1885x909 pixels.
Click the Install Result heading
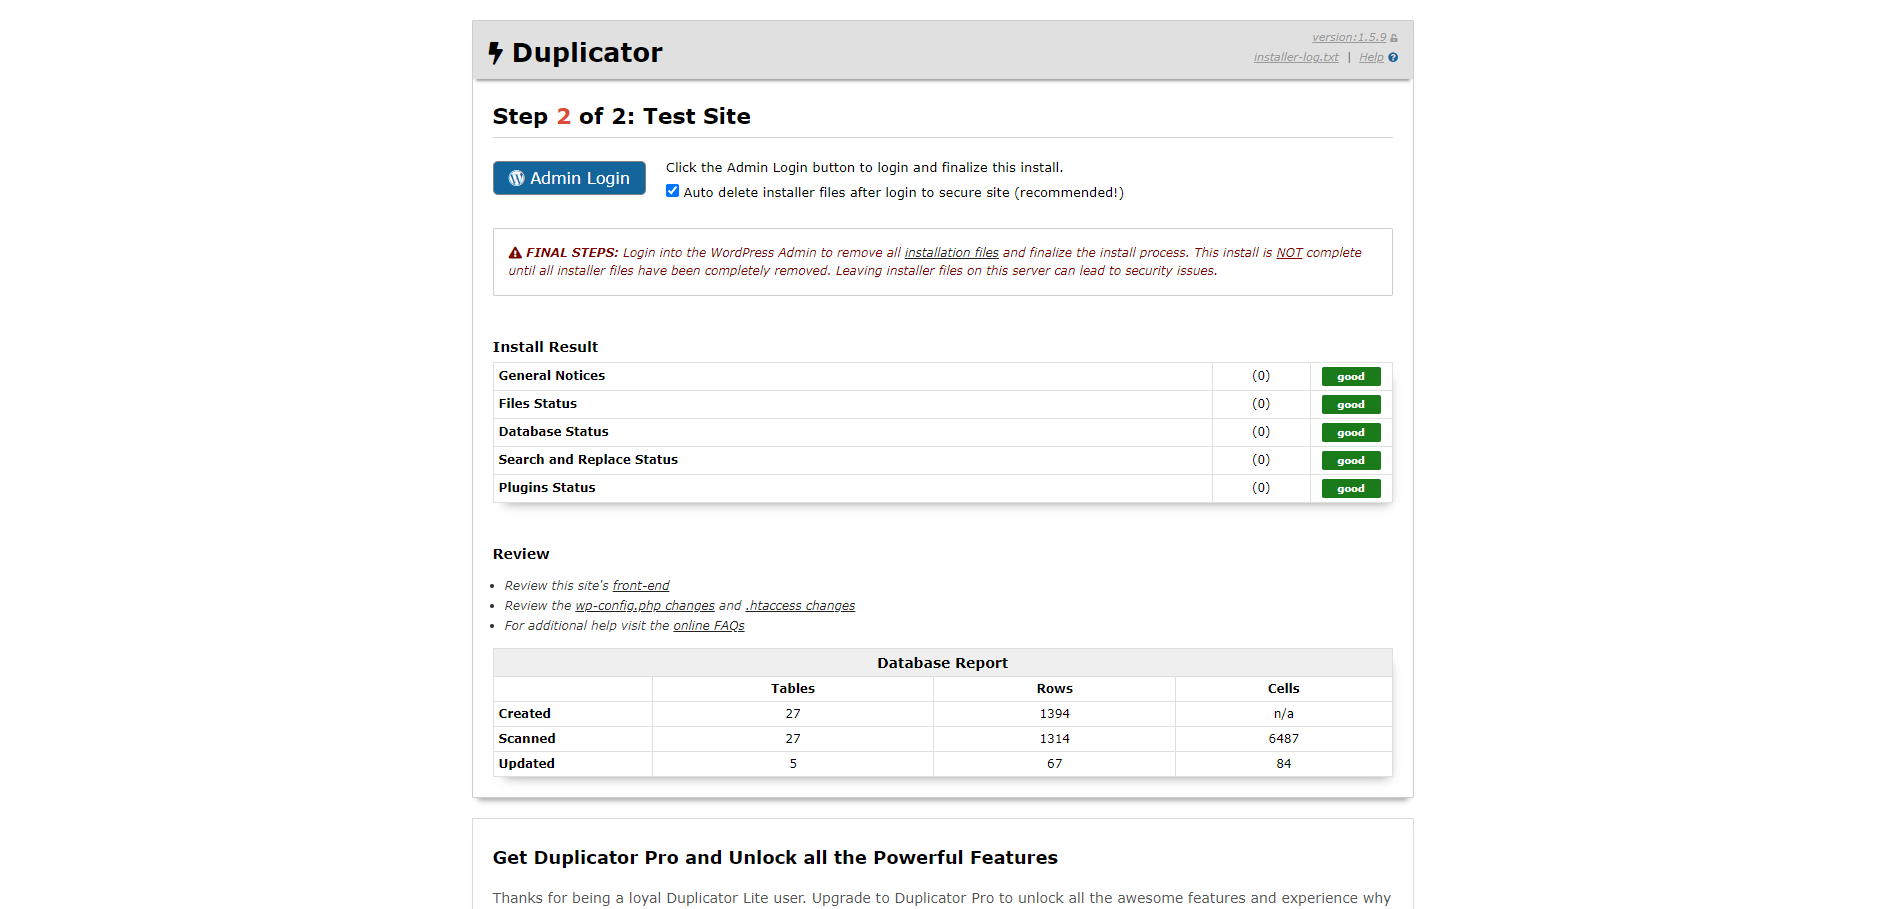[x=545, y=347]
